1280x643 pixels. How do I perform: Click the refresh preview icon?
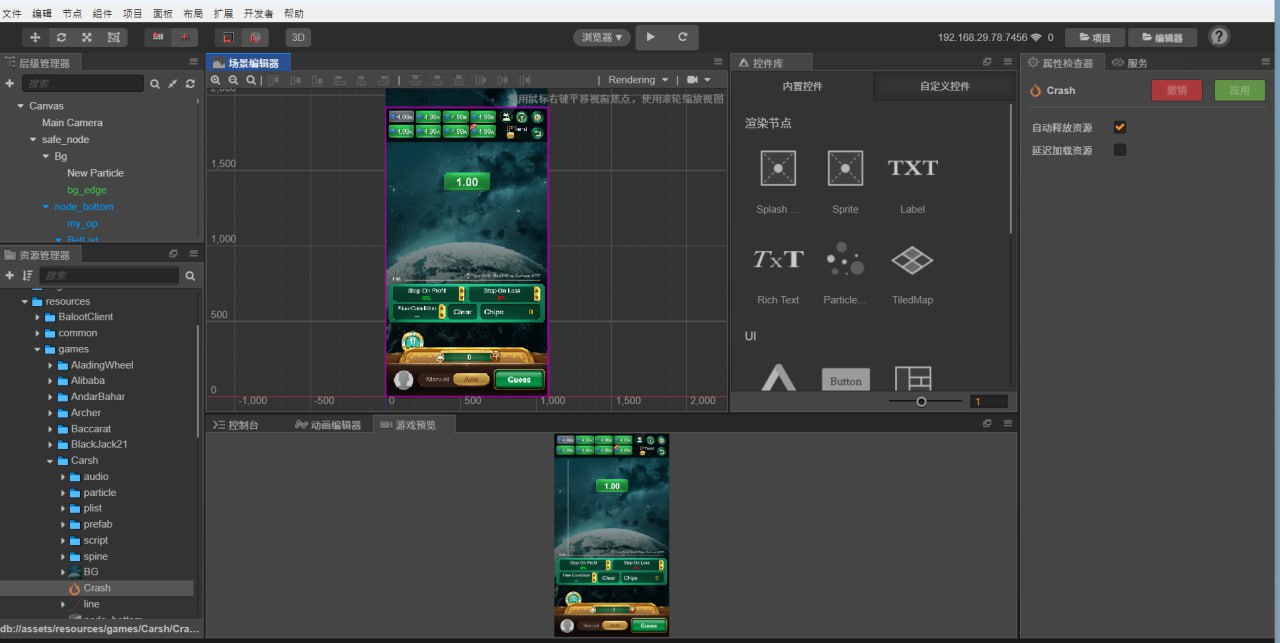[683, 37]
